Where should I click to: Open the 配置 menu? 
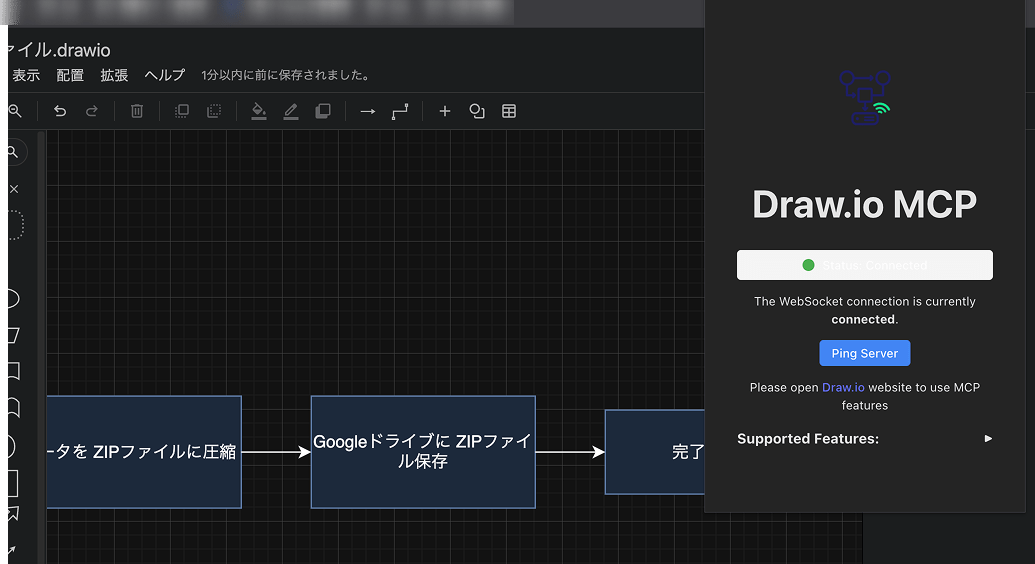70,75
